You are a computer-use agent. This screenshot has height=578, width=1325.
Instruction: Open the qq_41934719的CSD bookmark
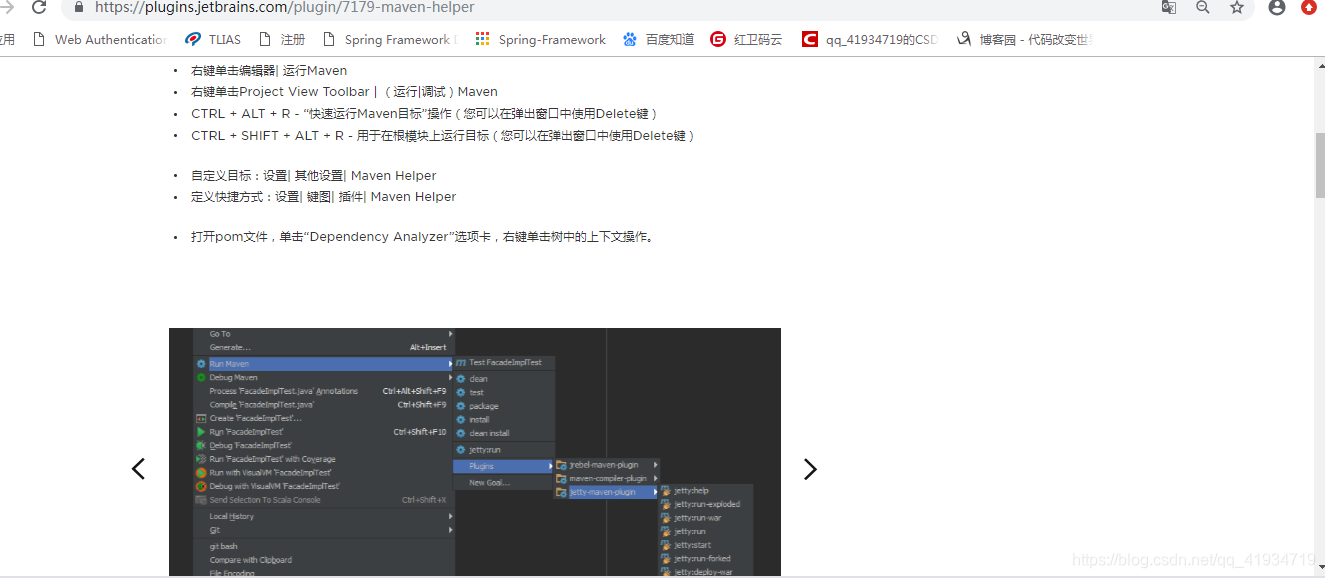869,39
